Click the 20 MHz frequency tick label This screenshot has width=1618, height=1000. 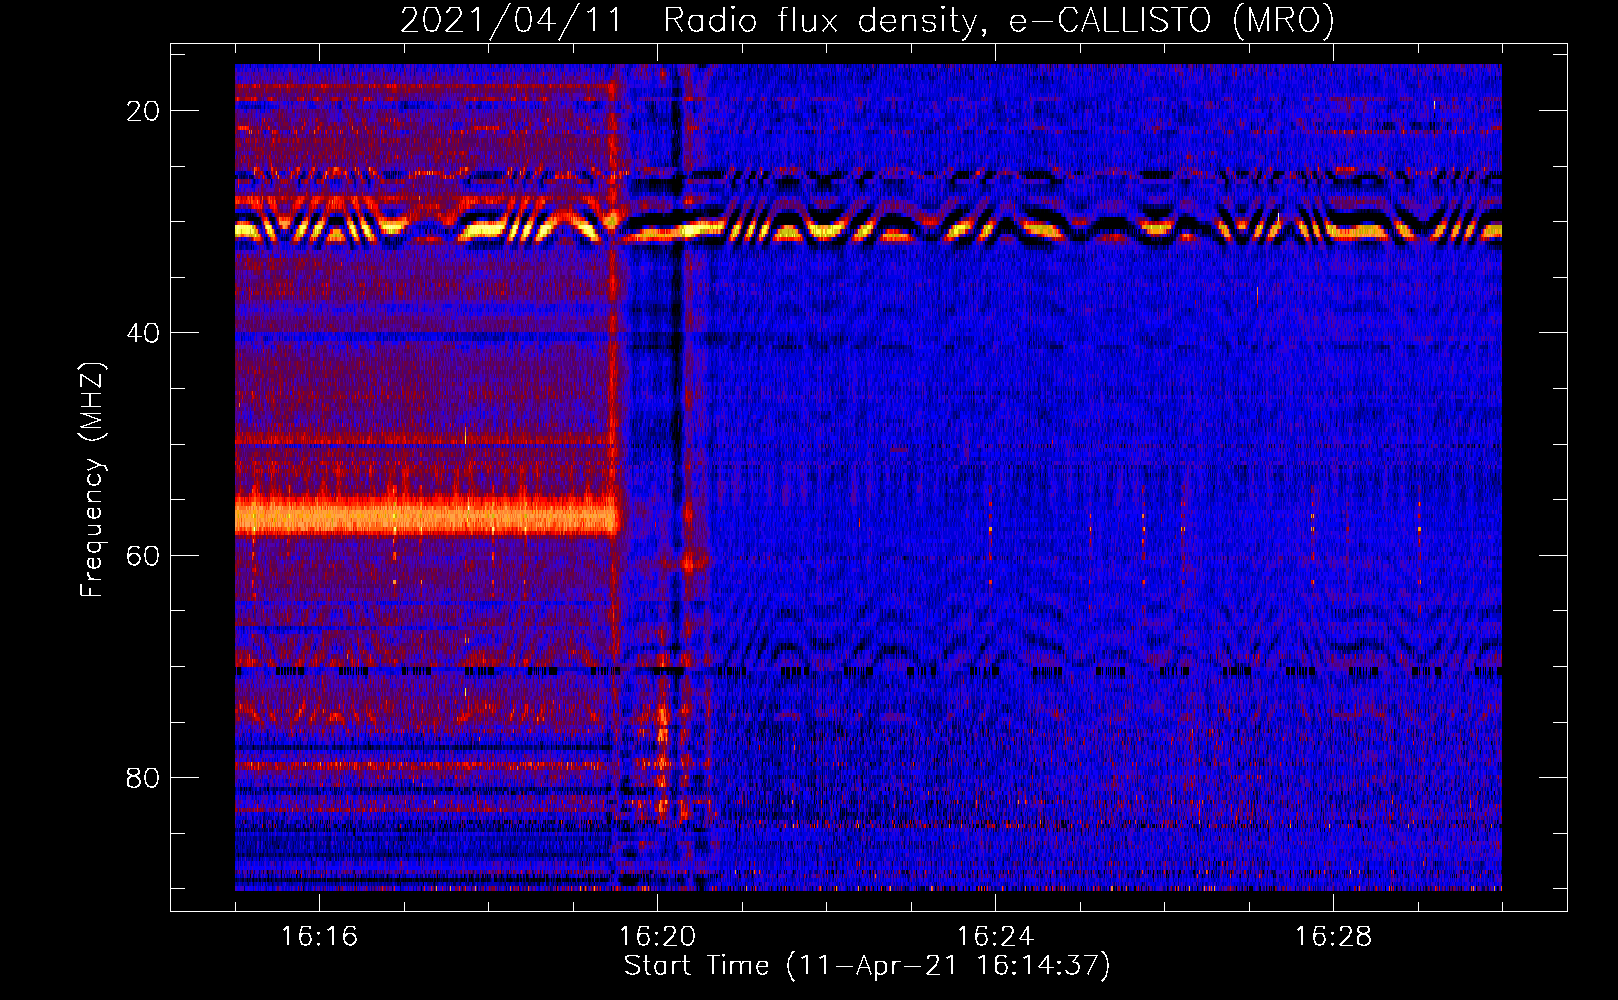pyautogui.click(x=144, y=111)
